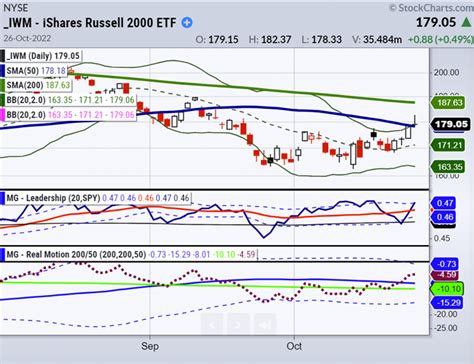
Task: Click the faded previous chart navigation button
Action: [212, 324]
